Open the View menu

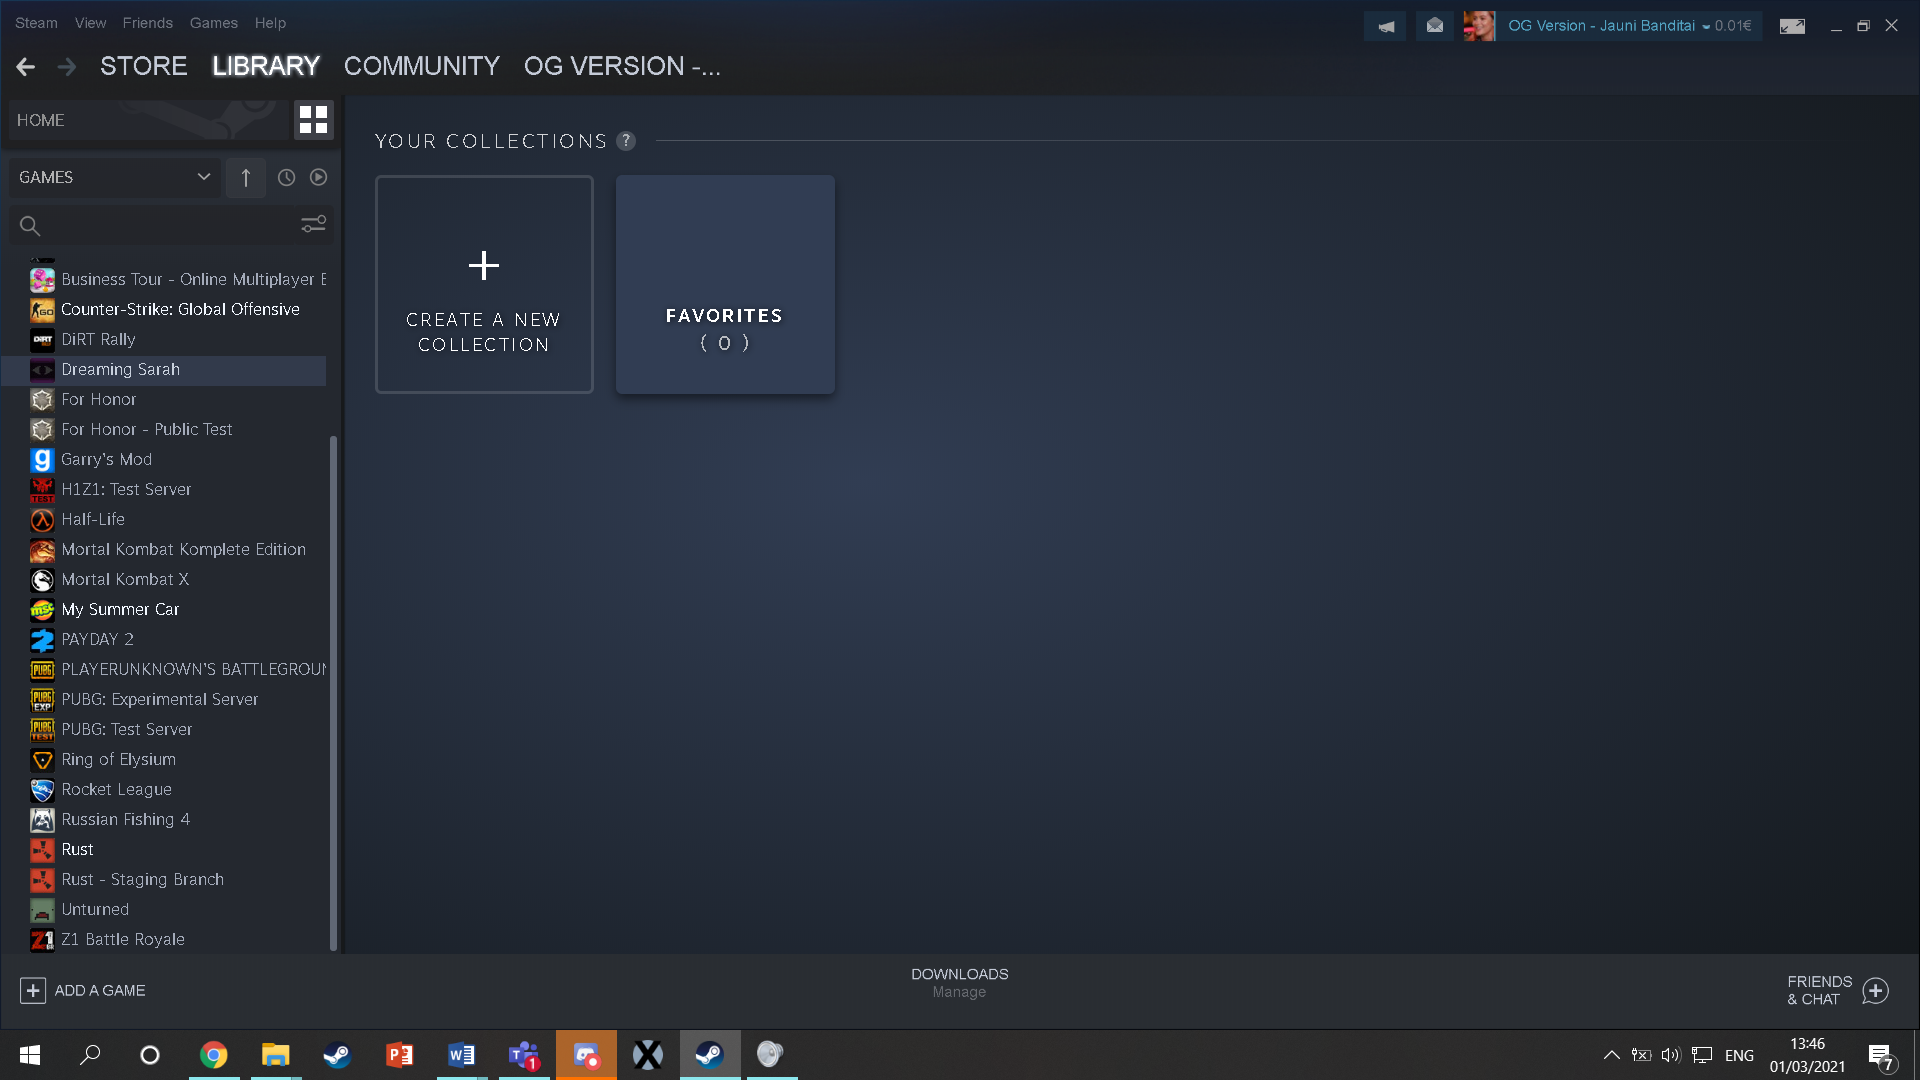click(x=90, y=23)
